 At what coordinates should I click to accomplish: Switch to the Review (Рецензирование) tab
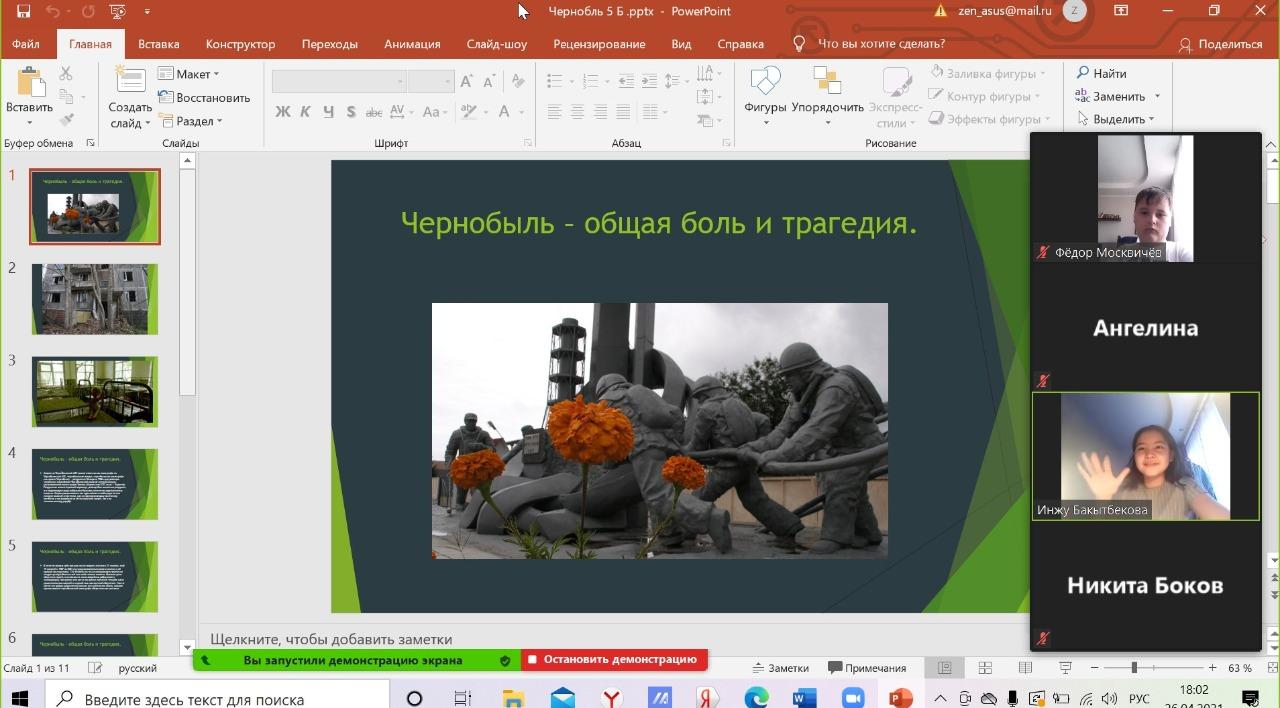(599, 44)
